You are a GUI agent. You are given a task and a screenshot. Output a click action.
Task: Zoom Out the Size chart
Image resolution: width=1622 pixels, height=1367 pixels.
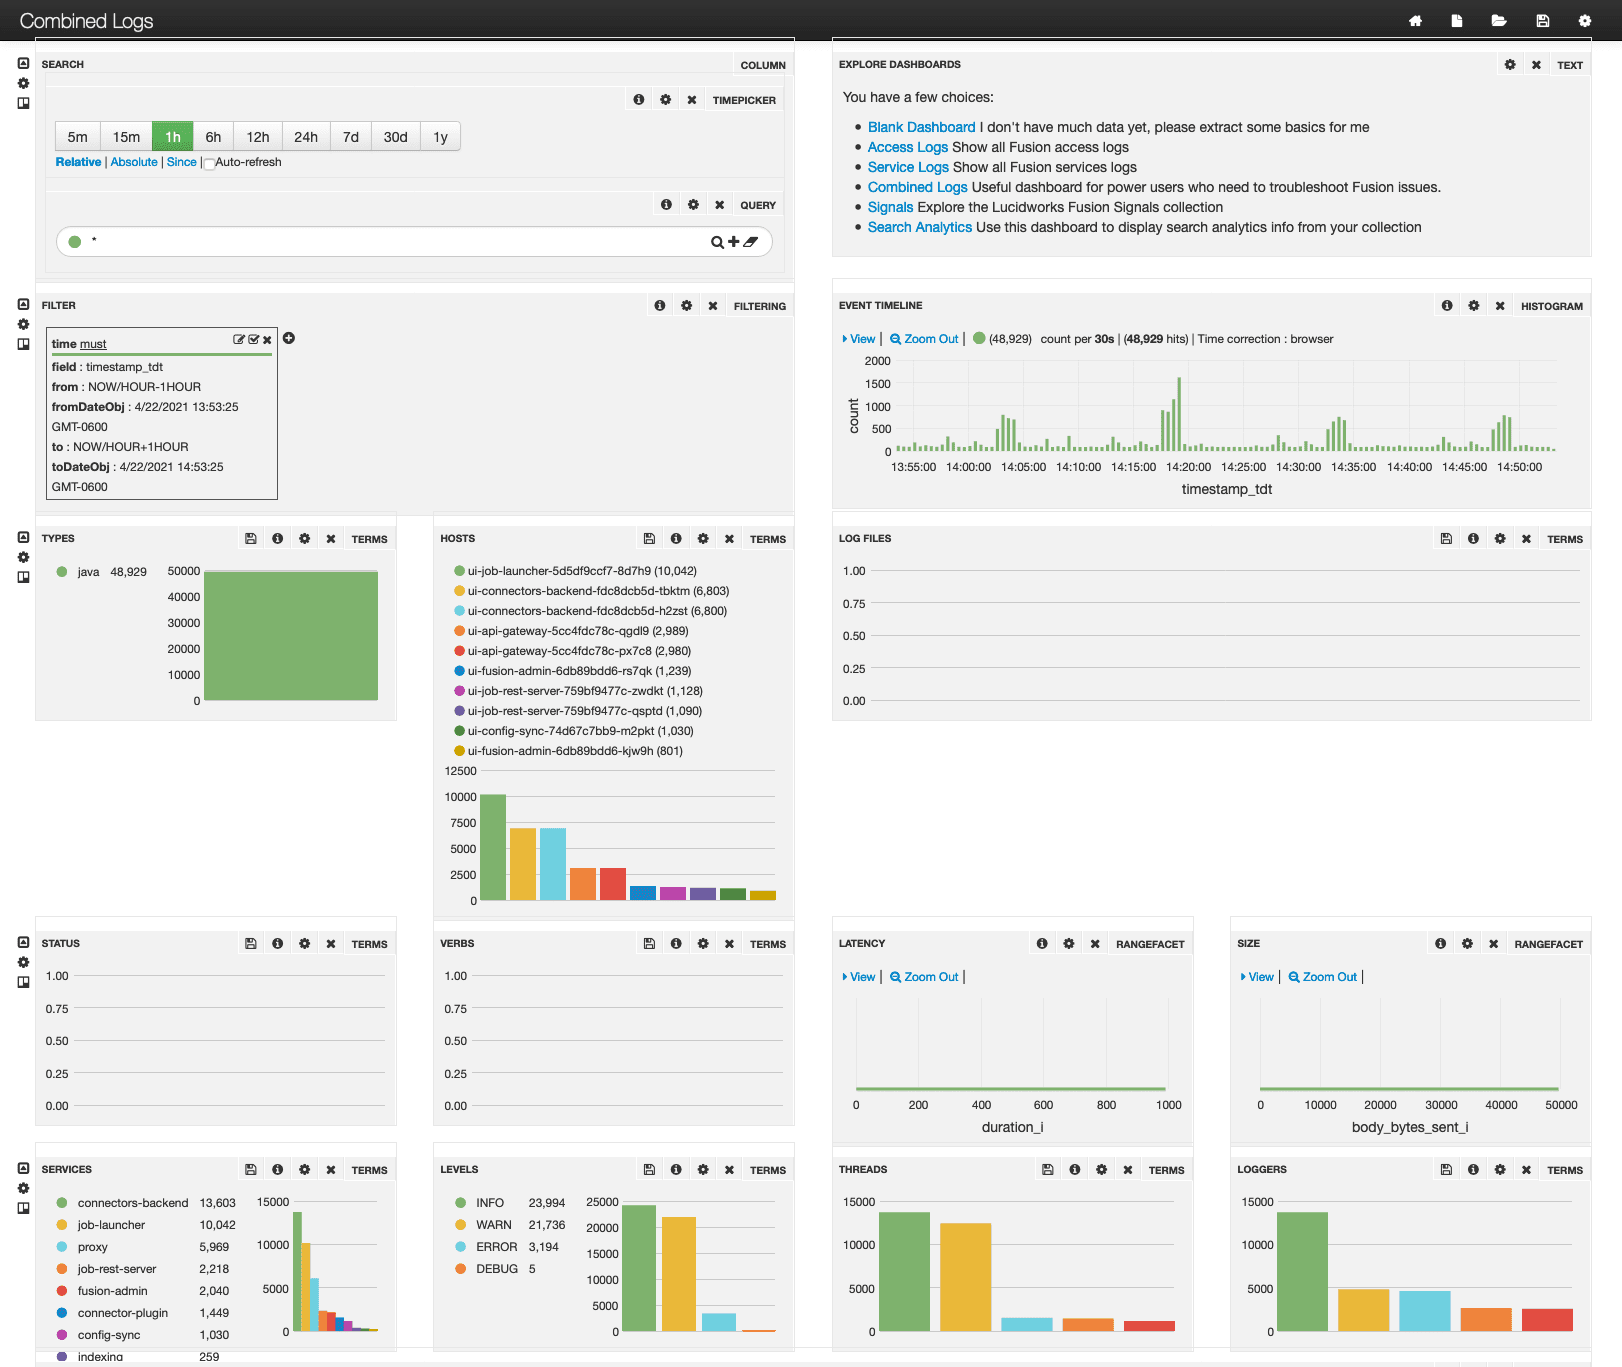(1322, 977)
